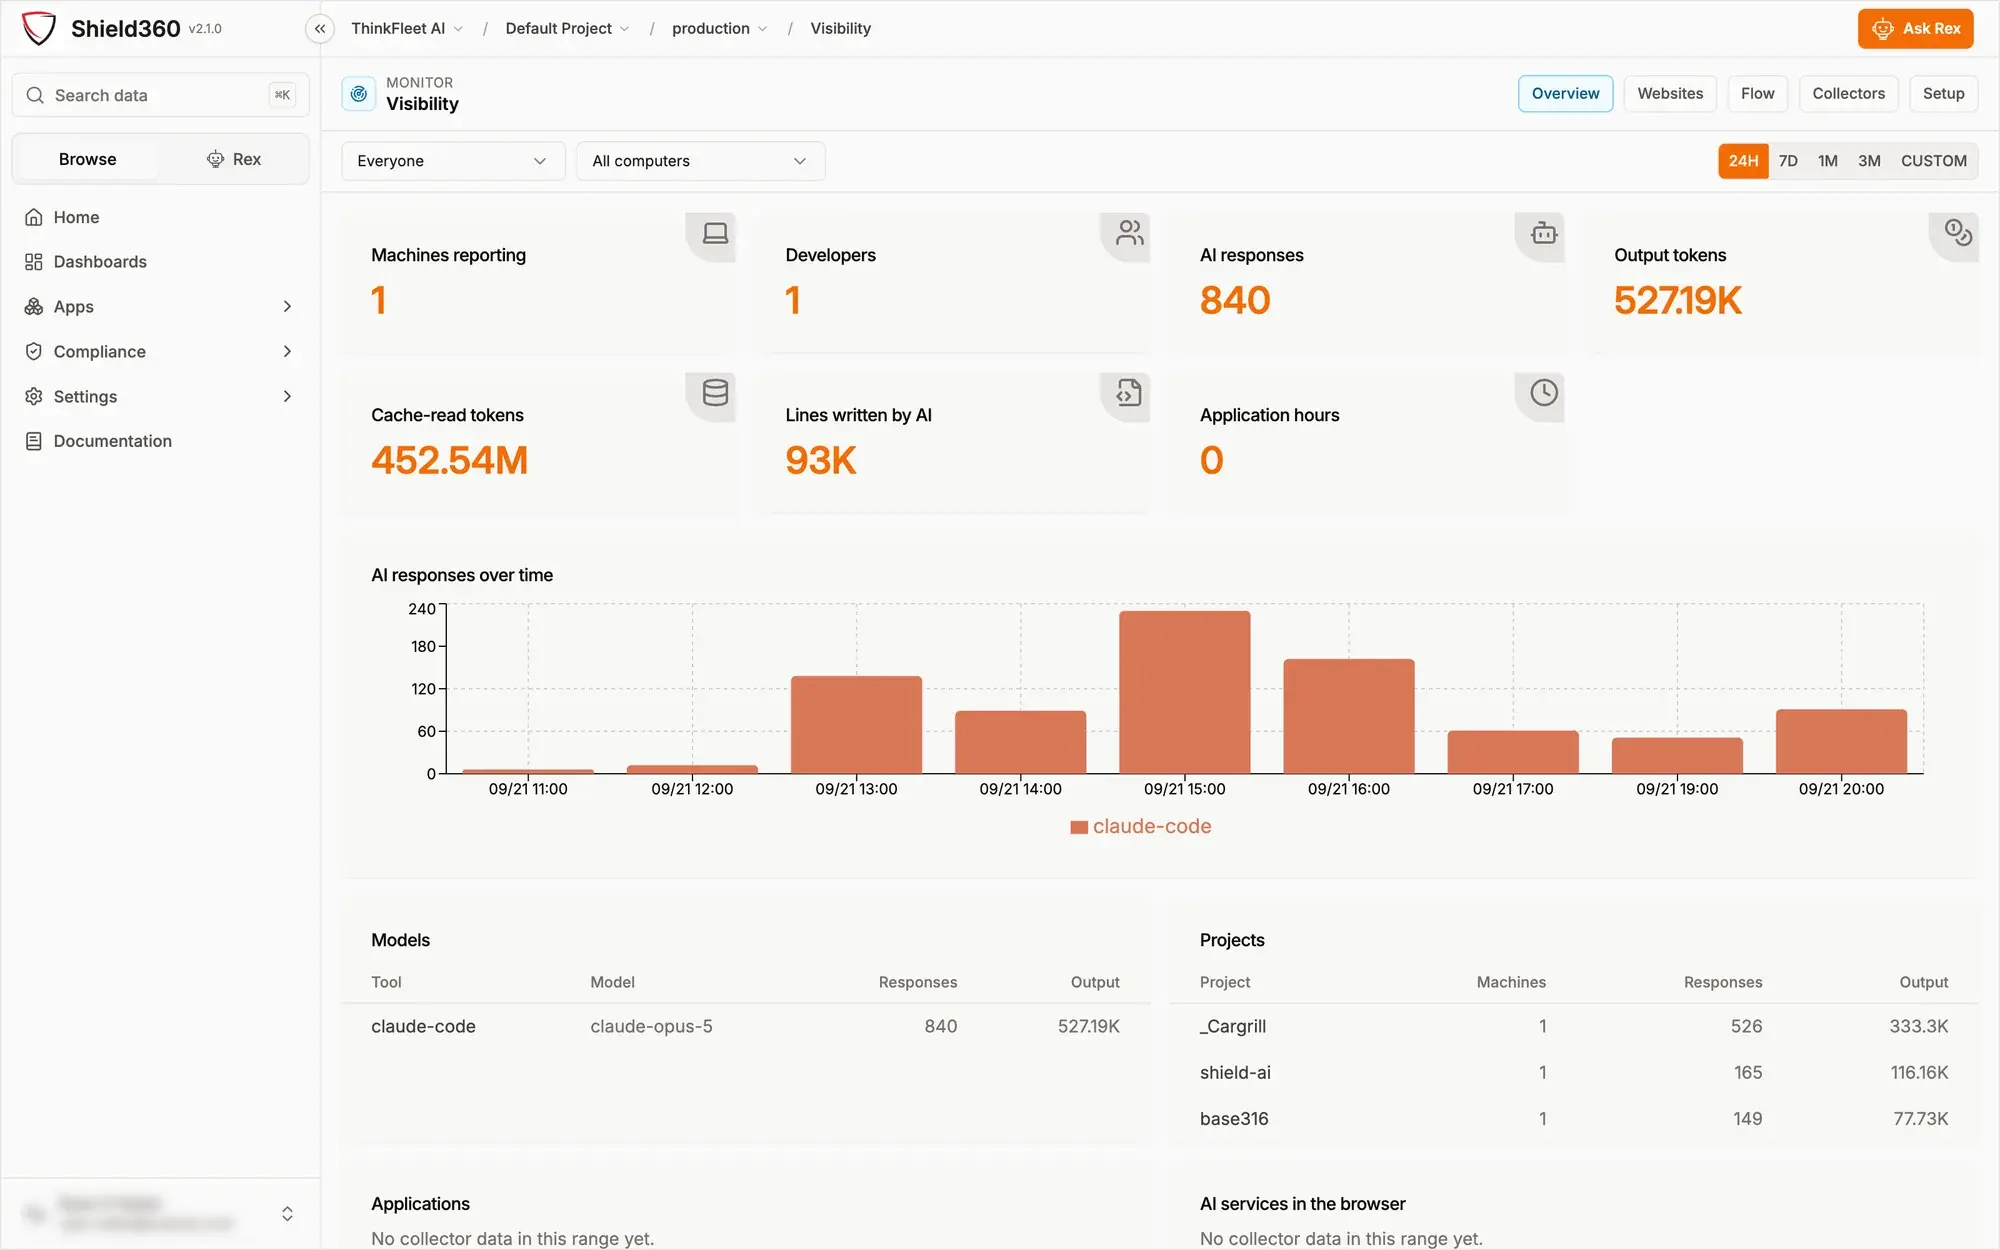
Task: Click the coins icon on Output tokens card
Action: [1958, 233]
